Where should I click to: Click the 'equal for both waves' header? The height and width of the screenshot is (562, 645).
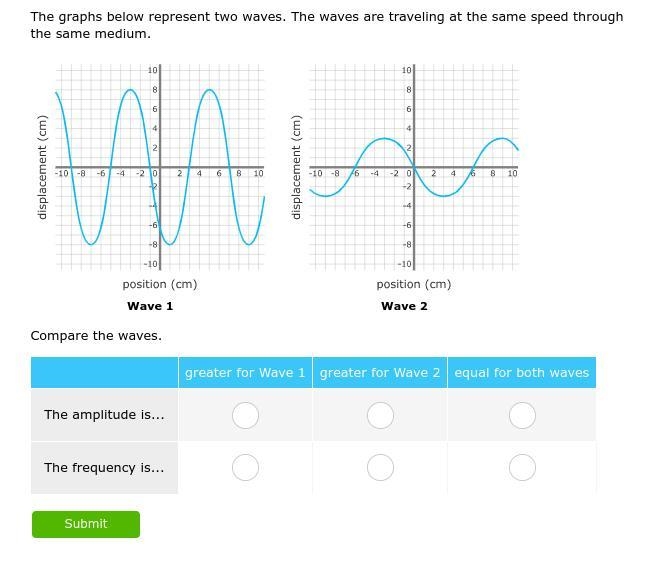click(522, 373)
